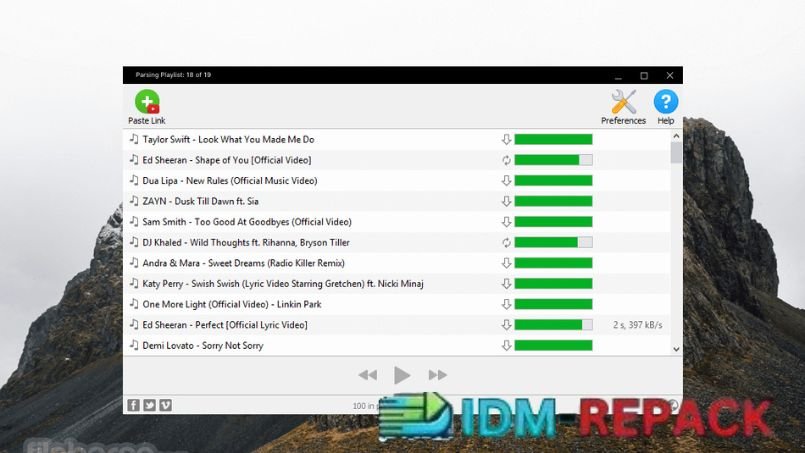The width and height of the screenshot is (805, 453).
Task: Click the download arrow for Dua Lipa New Rules
Action: 506,181
